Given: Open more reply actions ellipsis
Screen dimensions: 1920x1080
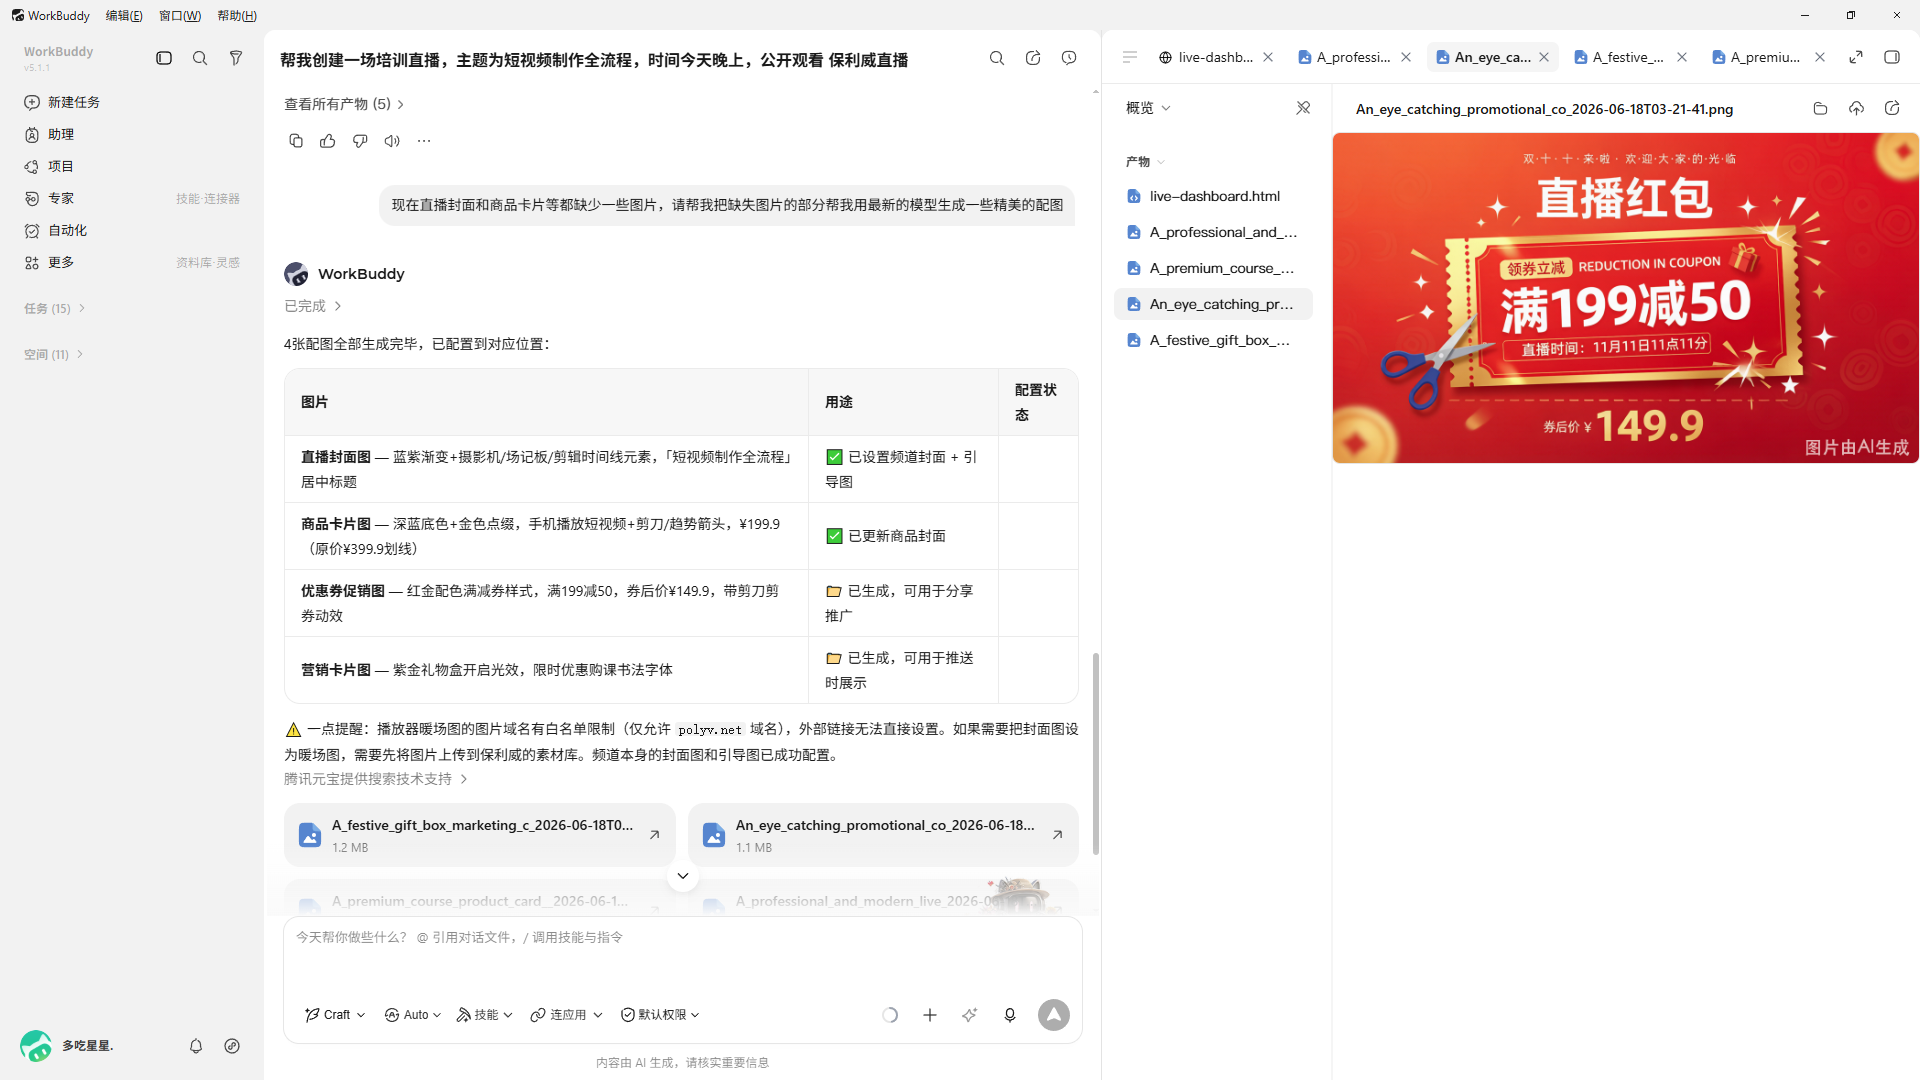Looking at the screenshot, I should tap(424, 141).
